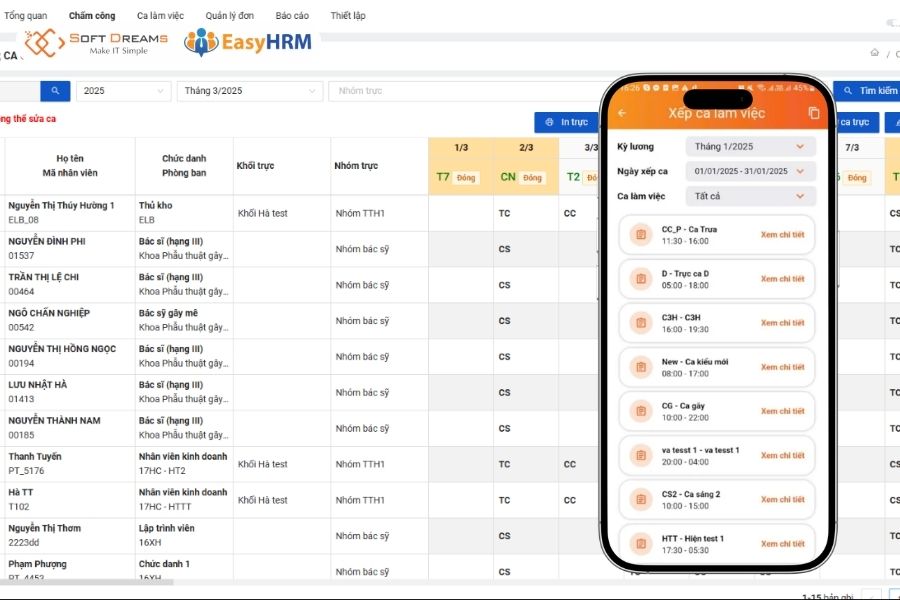Tap the clipboard icon of D - Trực ca D

coord(641,278)
